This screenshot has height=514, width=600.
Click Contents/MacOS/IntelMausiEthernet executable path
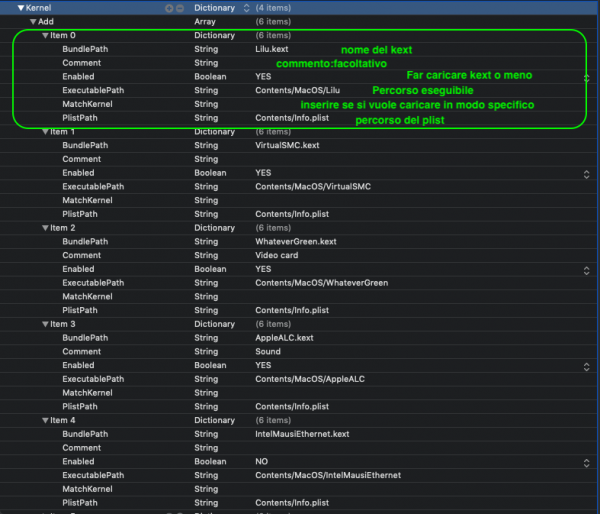328,475
